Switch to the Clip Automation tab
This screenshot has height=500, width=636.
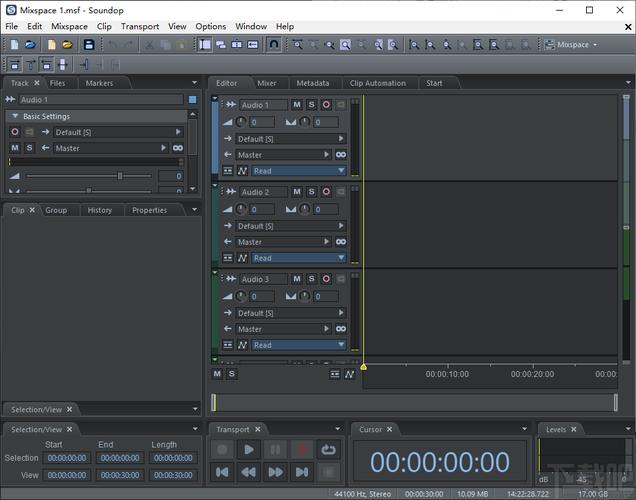[378, 83]
